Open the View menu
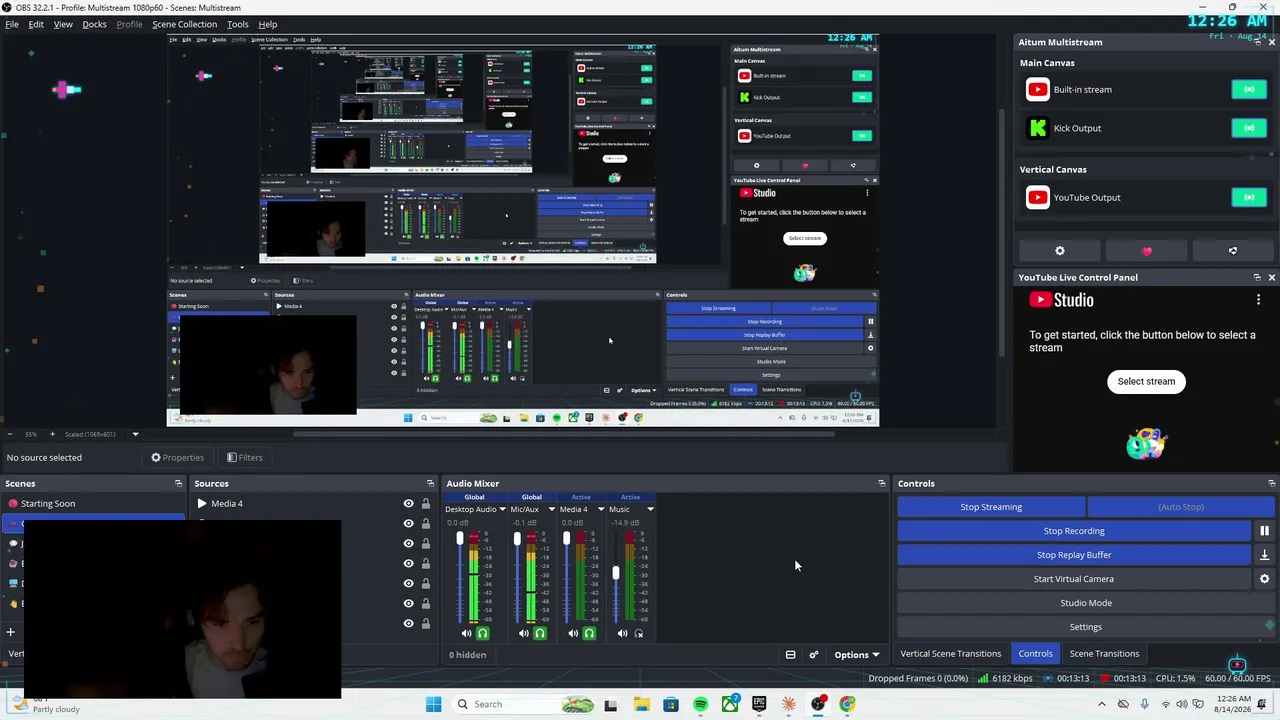Image resolution: width=1280 pixels, height=720 pixels. point(63,24)
